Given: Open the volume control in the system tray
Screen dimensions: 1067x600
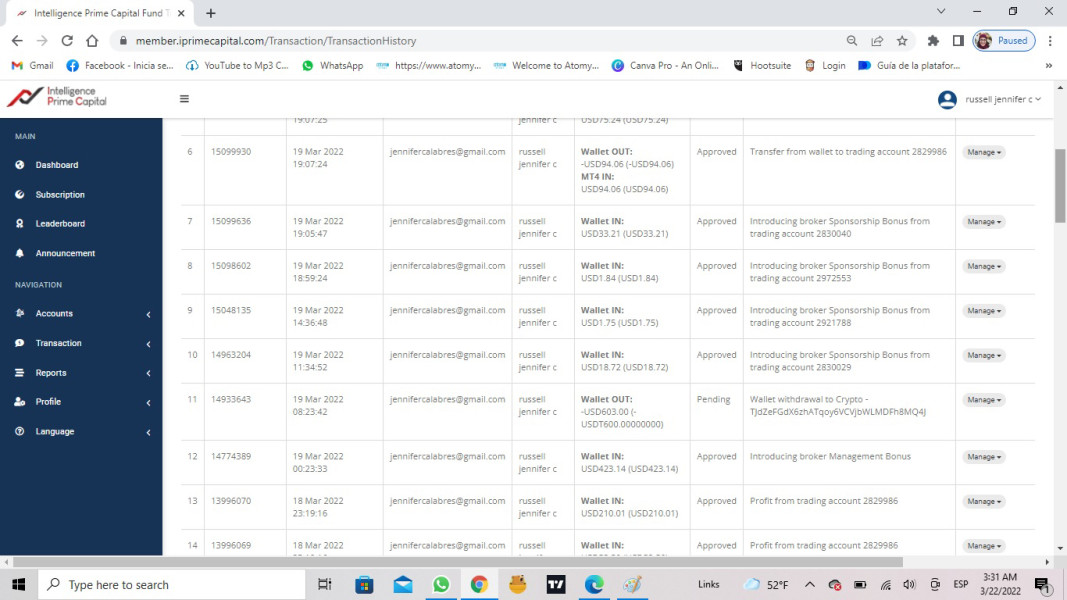Looking at the screenshot, I should 909,584.
